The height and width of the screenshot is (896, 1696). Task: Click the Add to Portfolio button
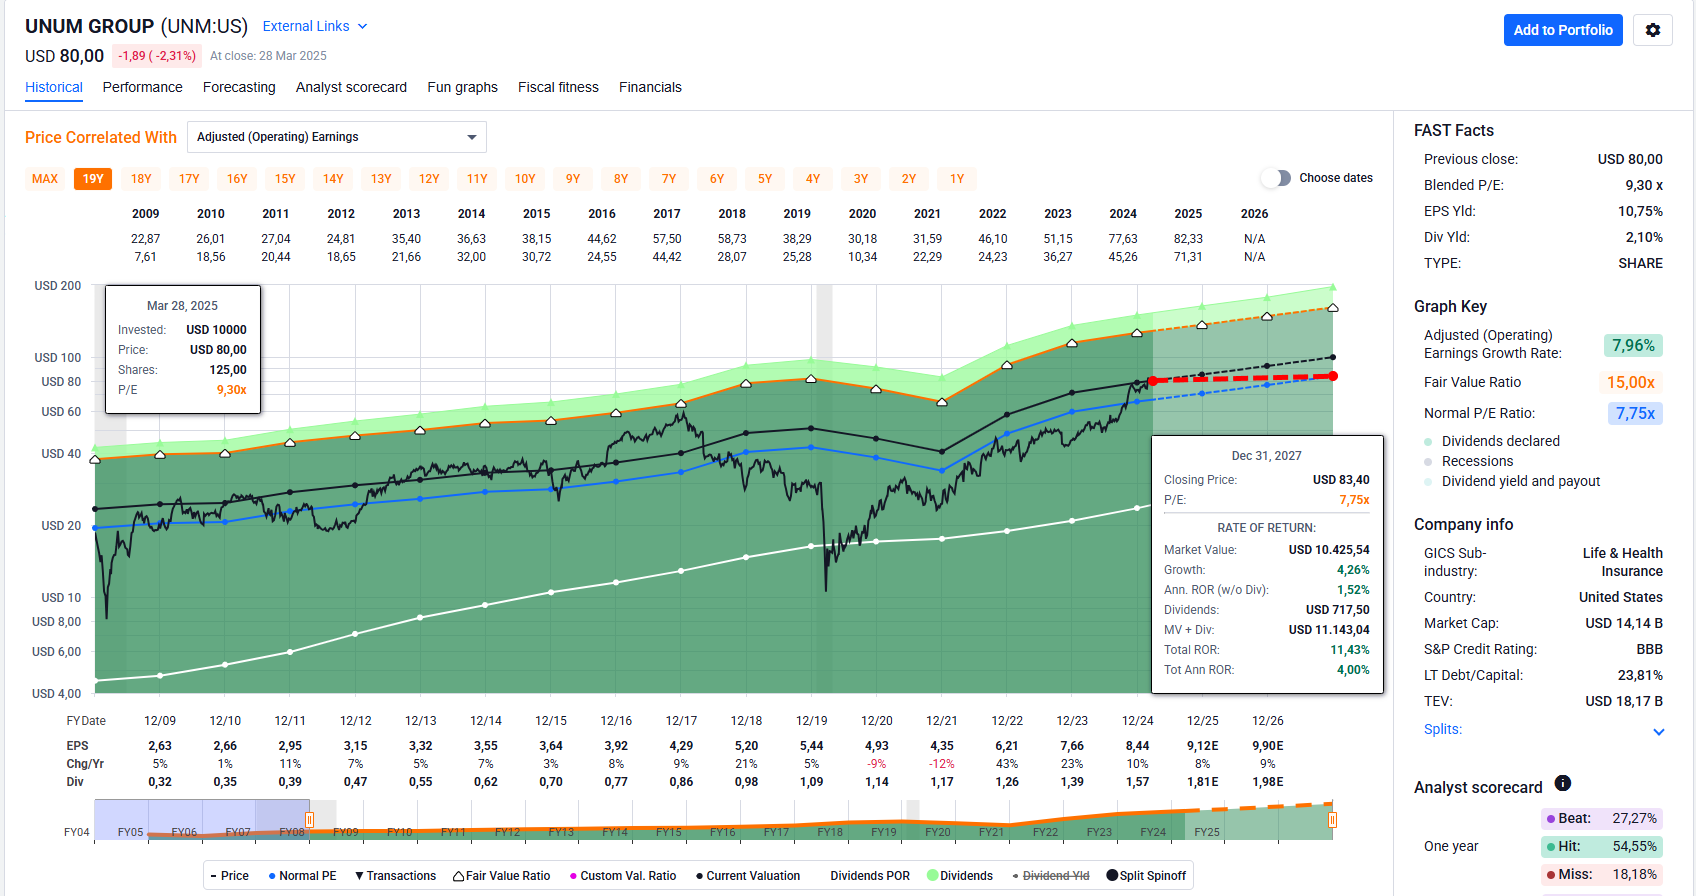point(1562,30)
